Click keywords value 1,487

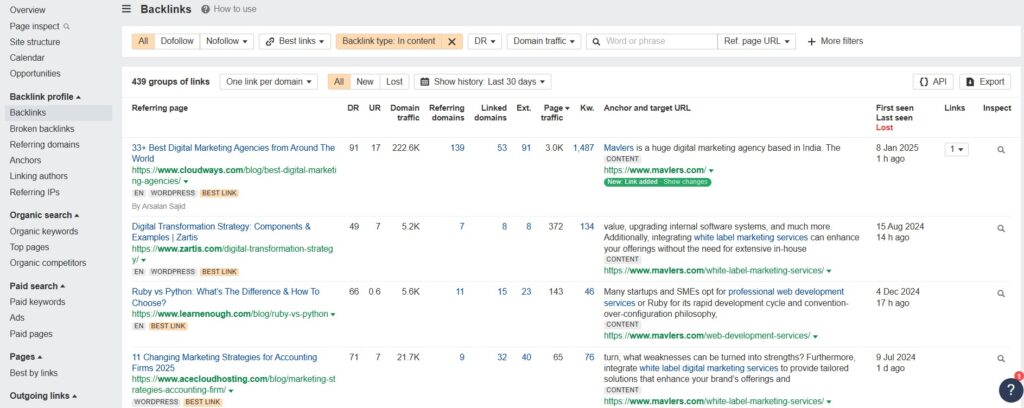pyautogui.click(x=583, y=148)
